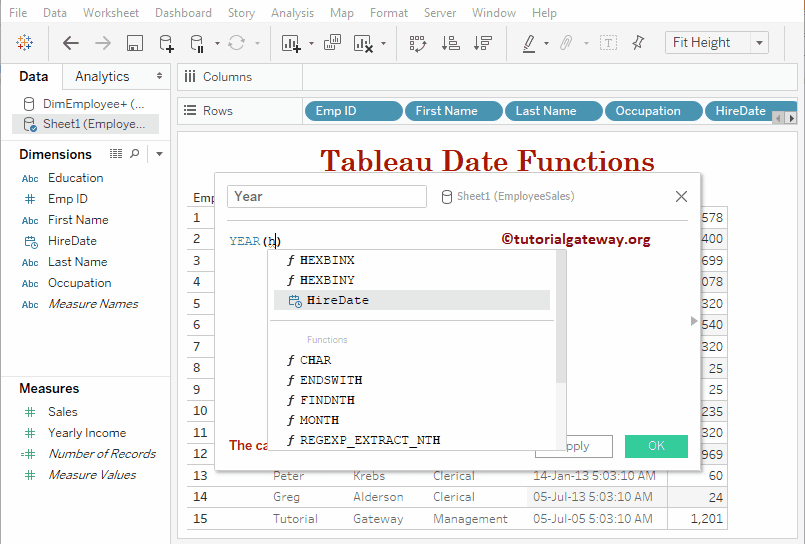Select Yearly Income measure
Viewport: 805px width, 544px height.
[x=87, y=433]
